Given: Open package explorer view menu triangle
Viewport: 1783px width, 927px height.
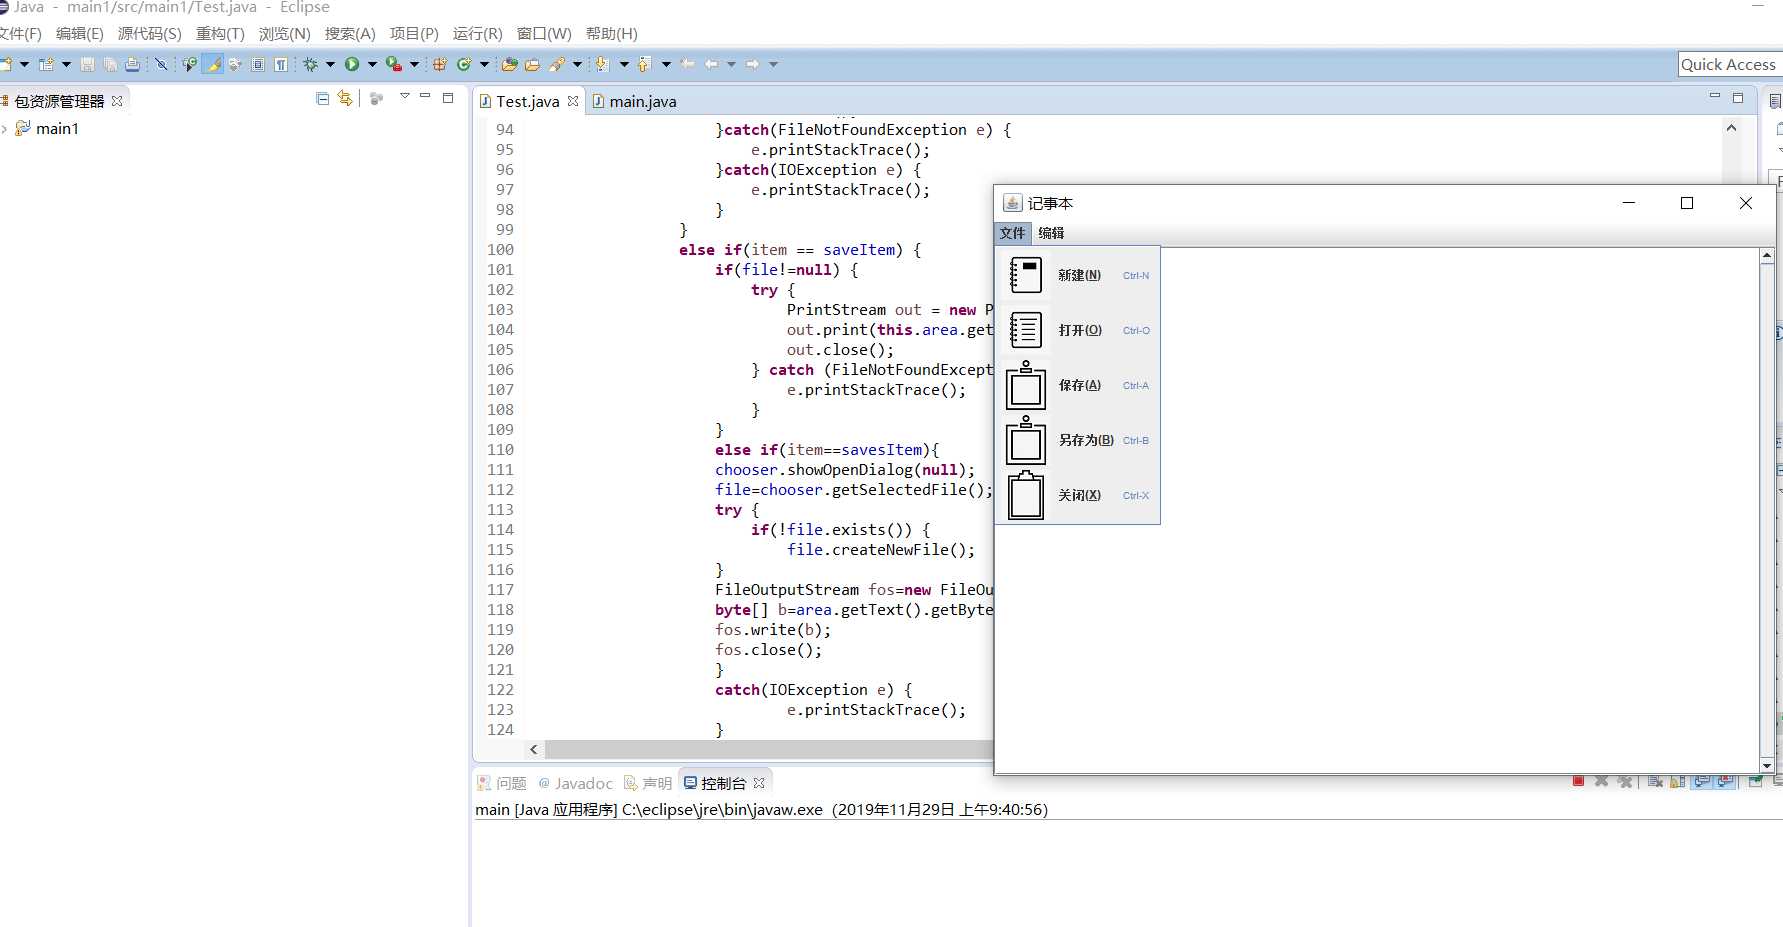Looking at the screenshot, I should [x=404, y=97].
